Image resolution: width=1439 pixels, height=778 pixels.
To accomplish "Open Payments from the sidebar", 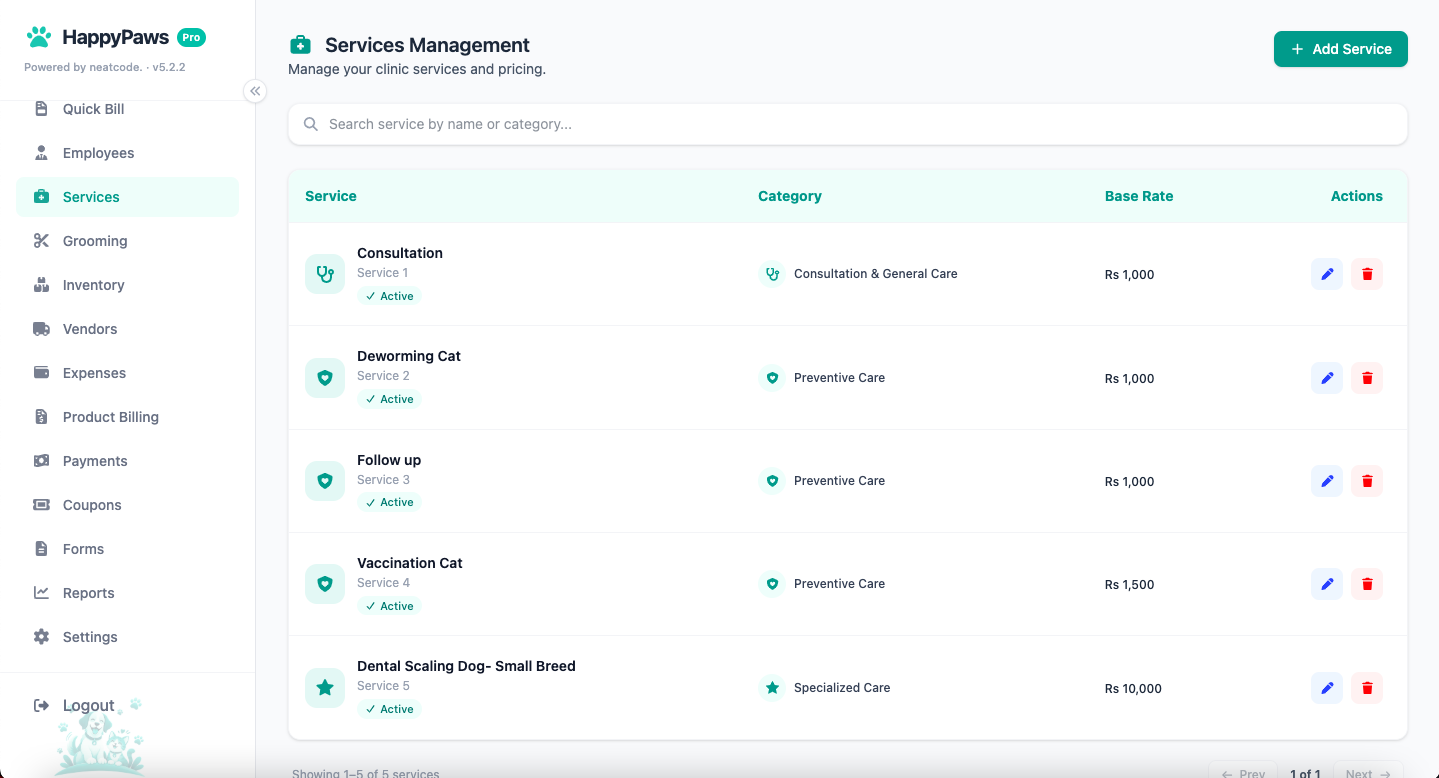I will point(127,461).
